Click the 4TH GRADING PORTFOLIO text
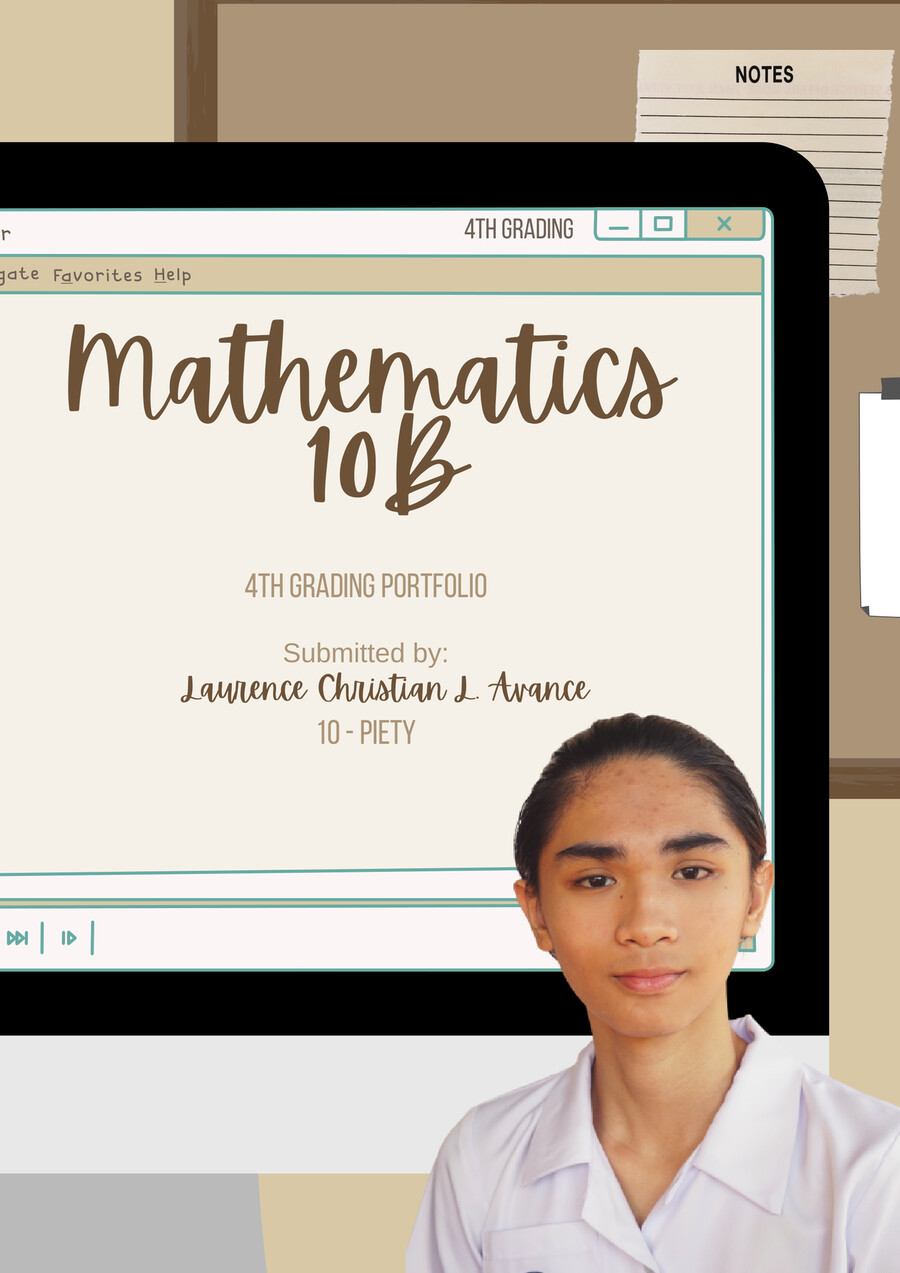 click(368, 587)
